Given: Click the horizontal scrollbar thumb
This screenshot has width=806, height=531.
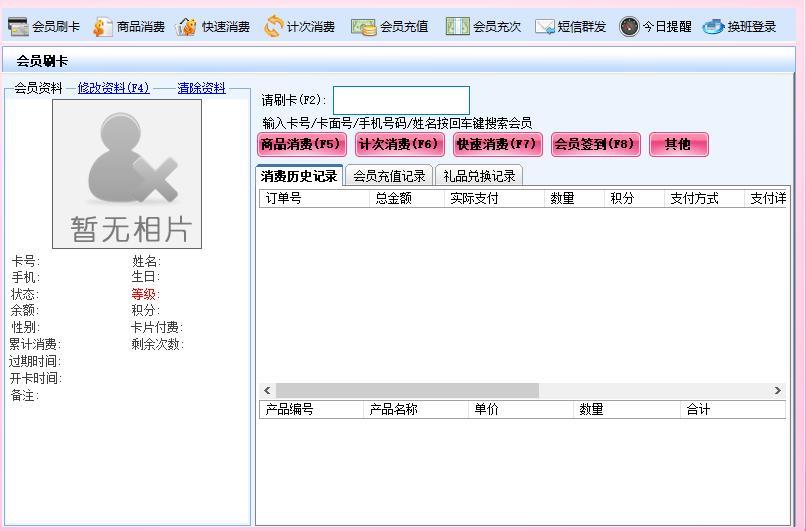Looking at the screenshot, I should tap(407, 391).
